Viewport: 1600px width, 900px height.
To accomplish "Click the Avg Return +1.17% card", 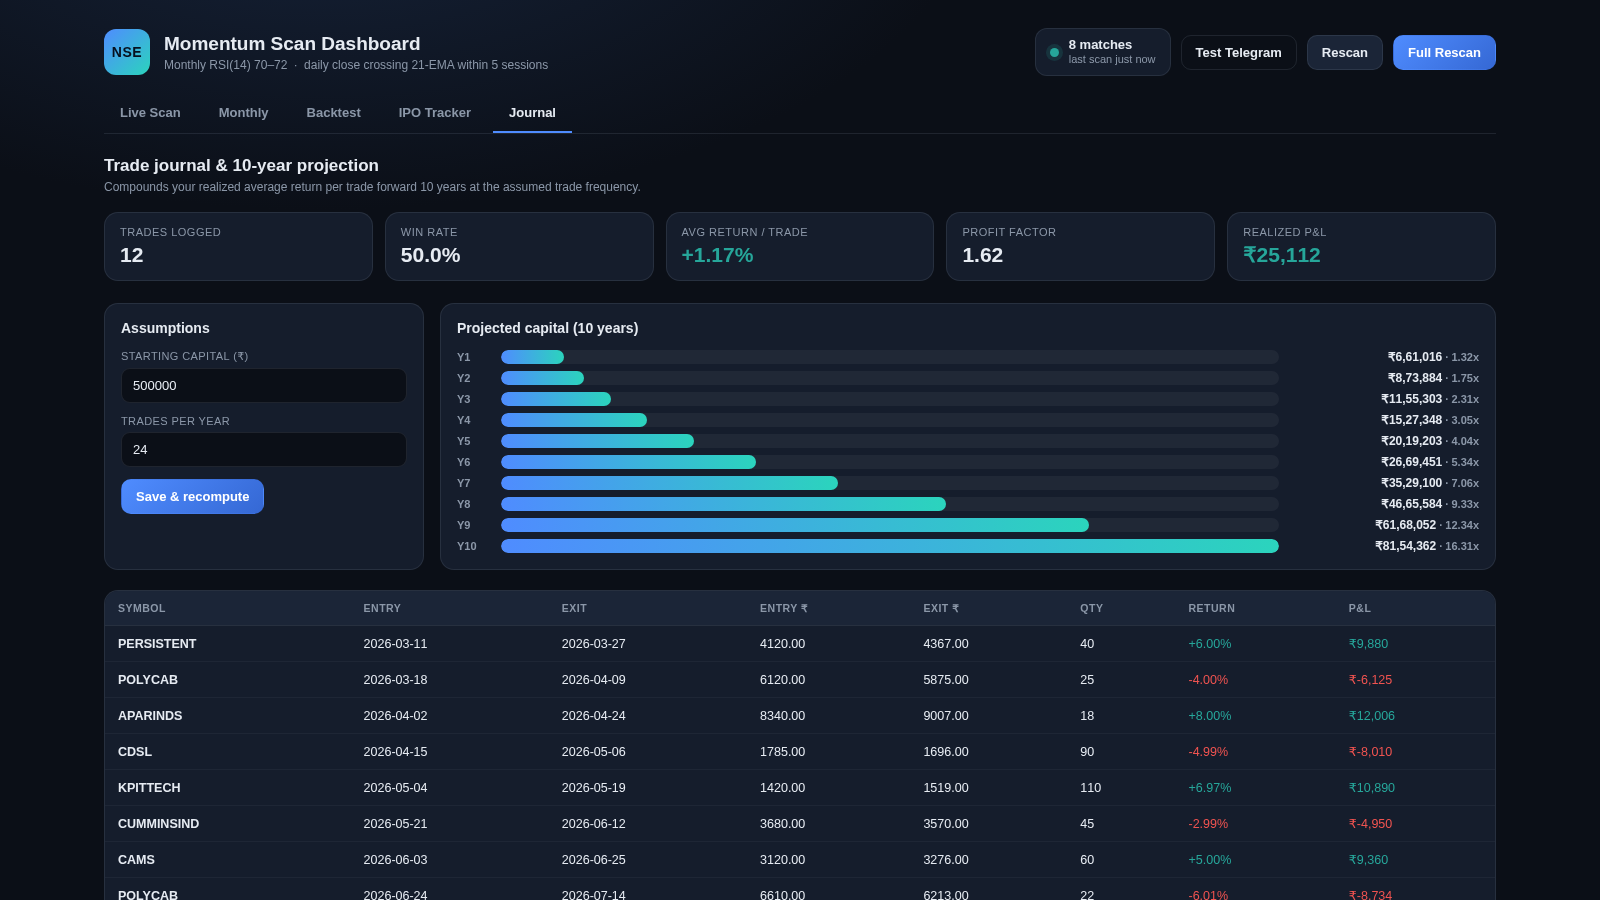I will (x=800, y=246).
